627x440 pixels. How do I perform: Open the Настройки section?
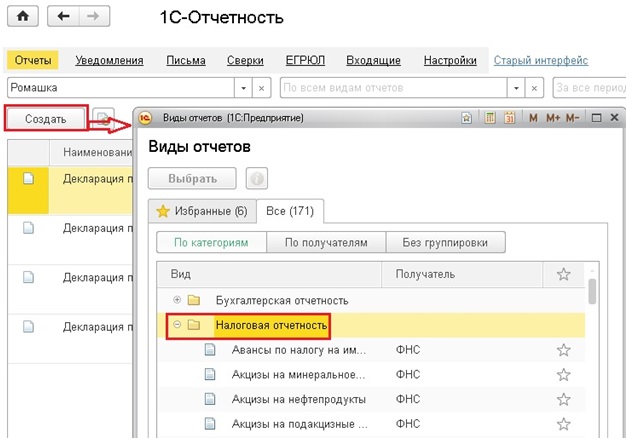450,60
